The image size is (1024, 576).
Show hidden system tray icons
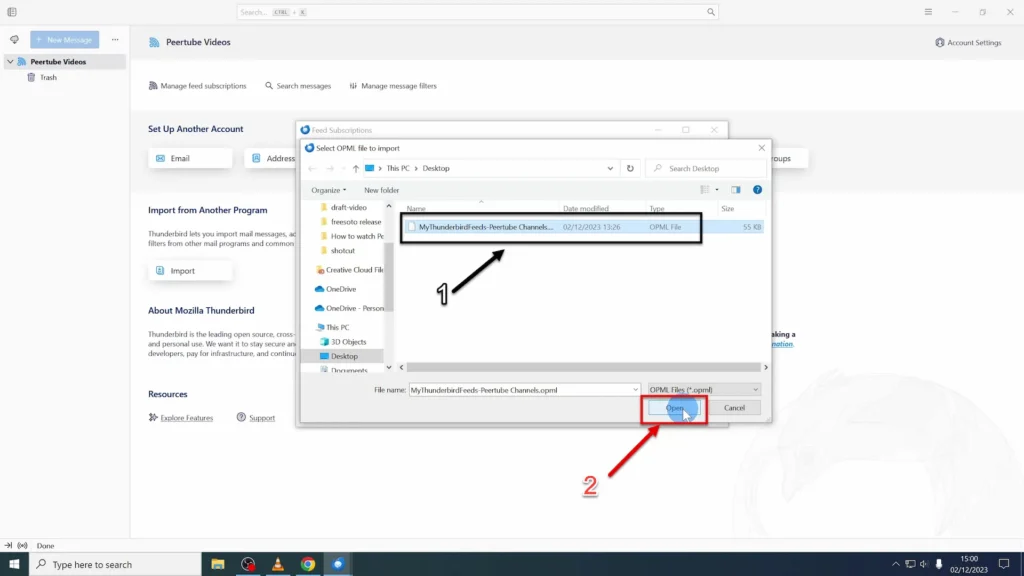tap(895, 564)
